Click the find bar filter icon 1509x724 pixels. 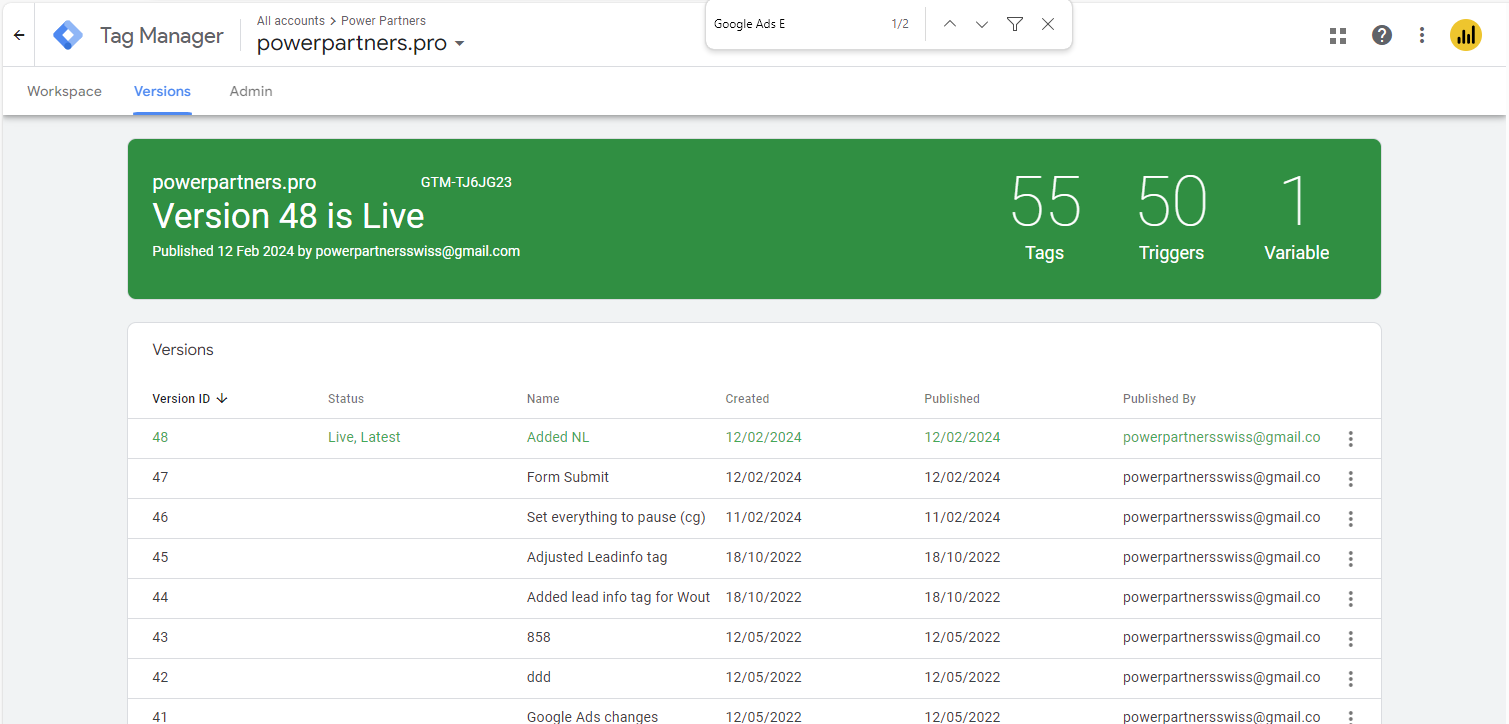pyautogui.click(x=1015, y=24)
